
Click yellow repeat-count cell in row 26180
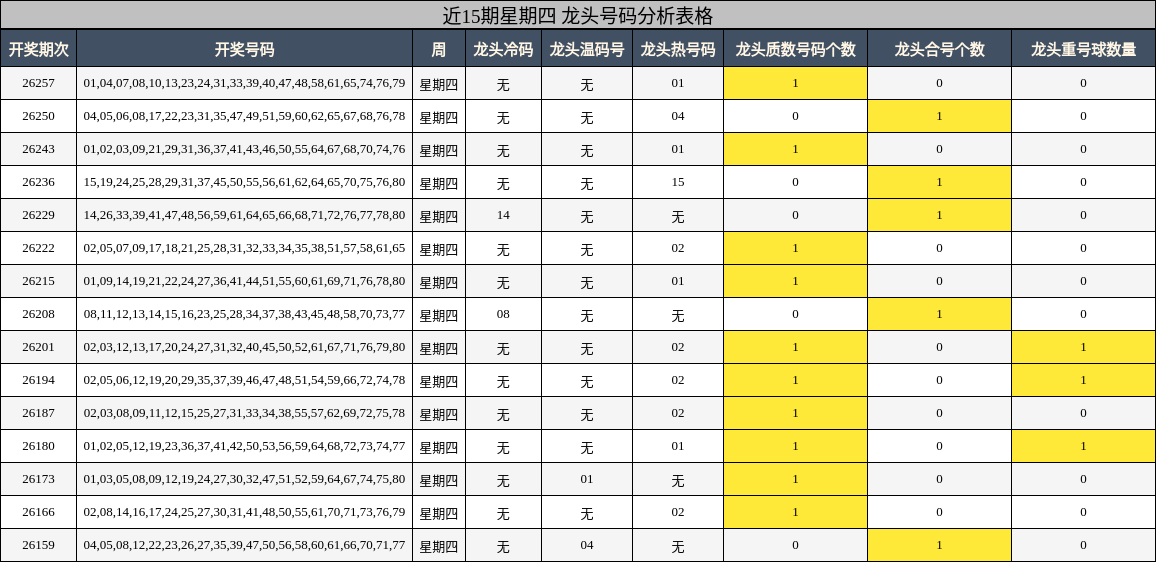(1083, 446)
